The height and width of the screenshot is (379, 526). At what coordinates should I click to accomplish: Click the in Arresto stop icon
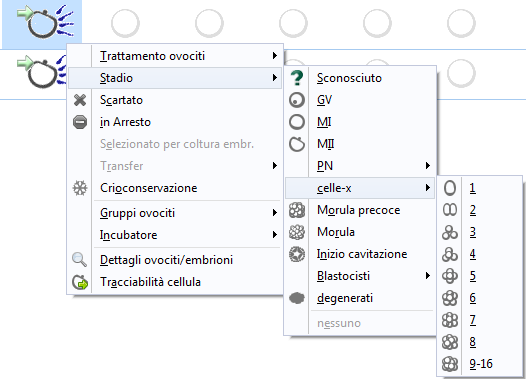point(80,122)
